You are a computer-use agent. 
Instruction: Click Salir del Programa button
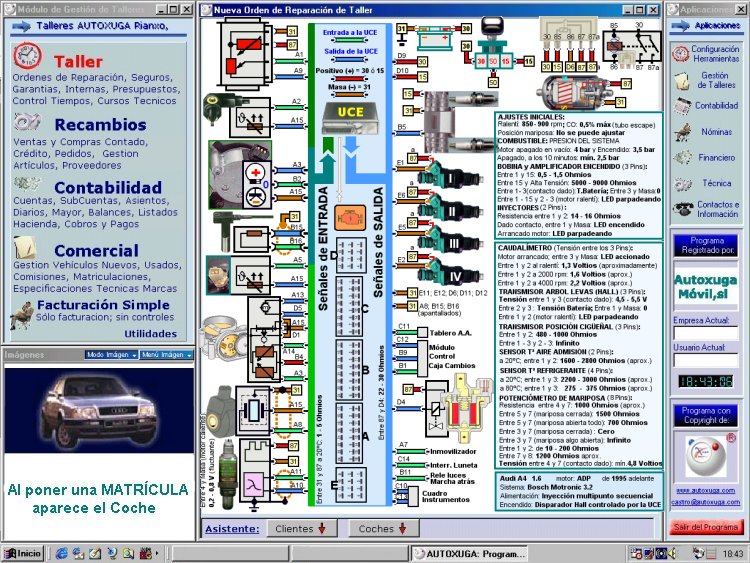tap(706, 527)
